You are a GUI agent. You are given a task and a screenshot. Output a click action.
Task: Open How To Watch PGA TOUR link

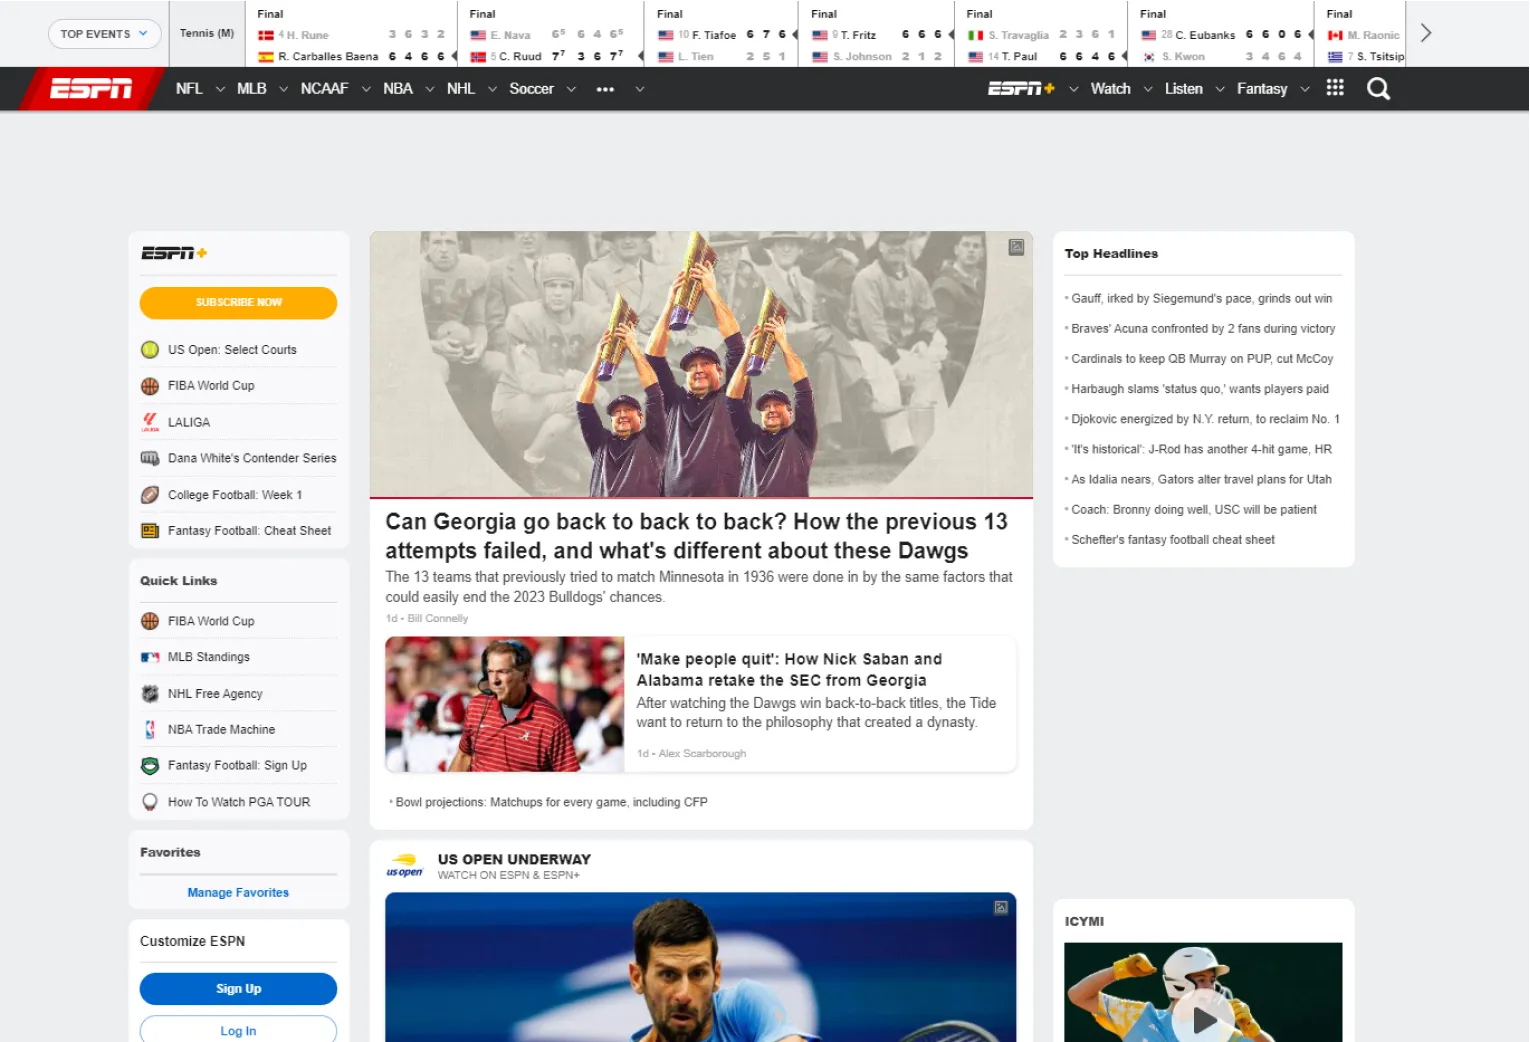point(239,802)
